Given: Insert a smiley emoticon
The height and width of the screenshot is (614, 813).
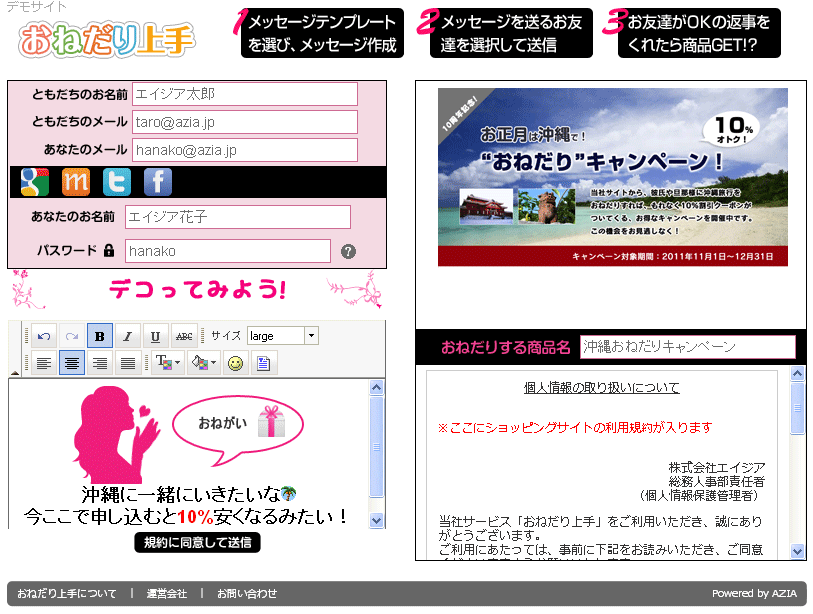Looking at the screenshot, I should click(x=235, y=363).
